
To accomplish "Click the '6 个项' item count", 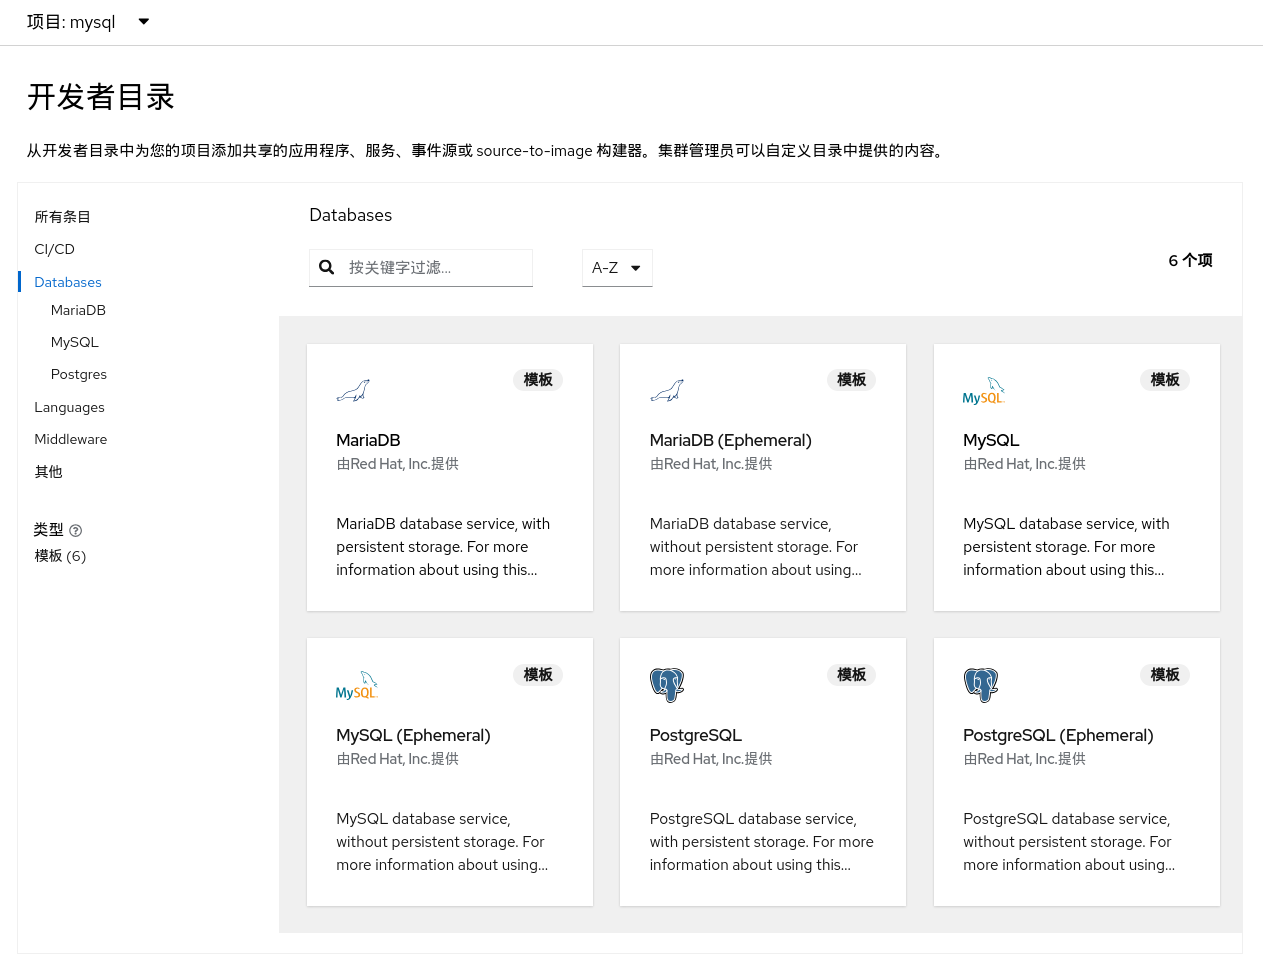I will tap(1190, 260).
